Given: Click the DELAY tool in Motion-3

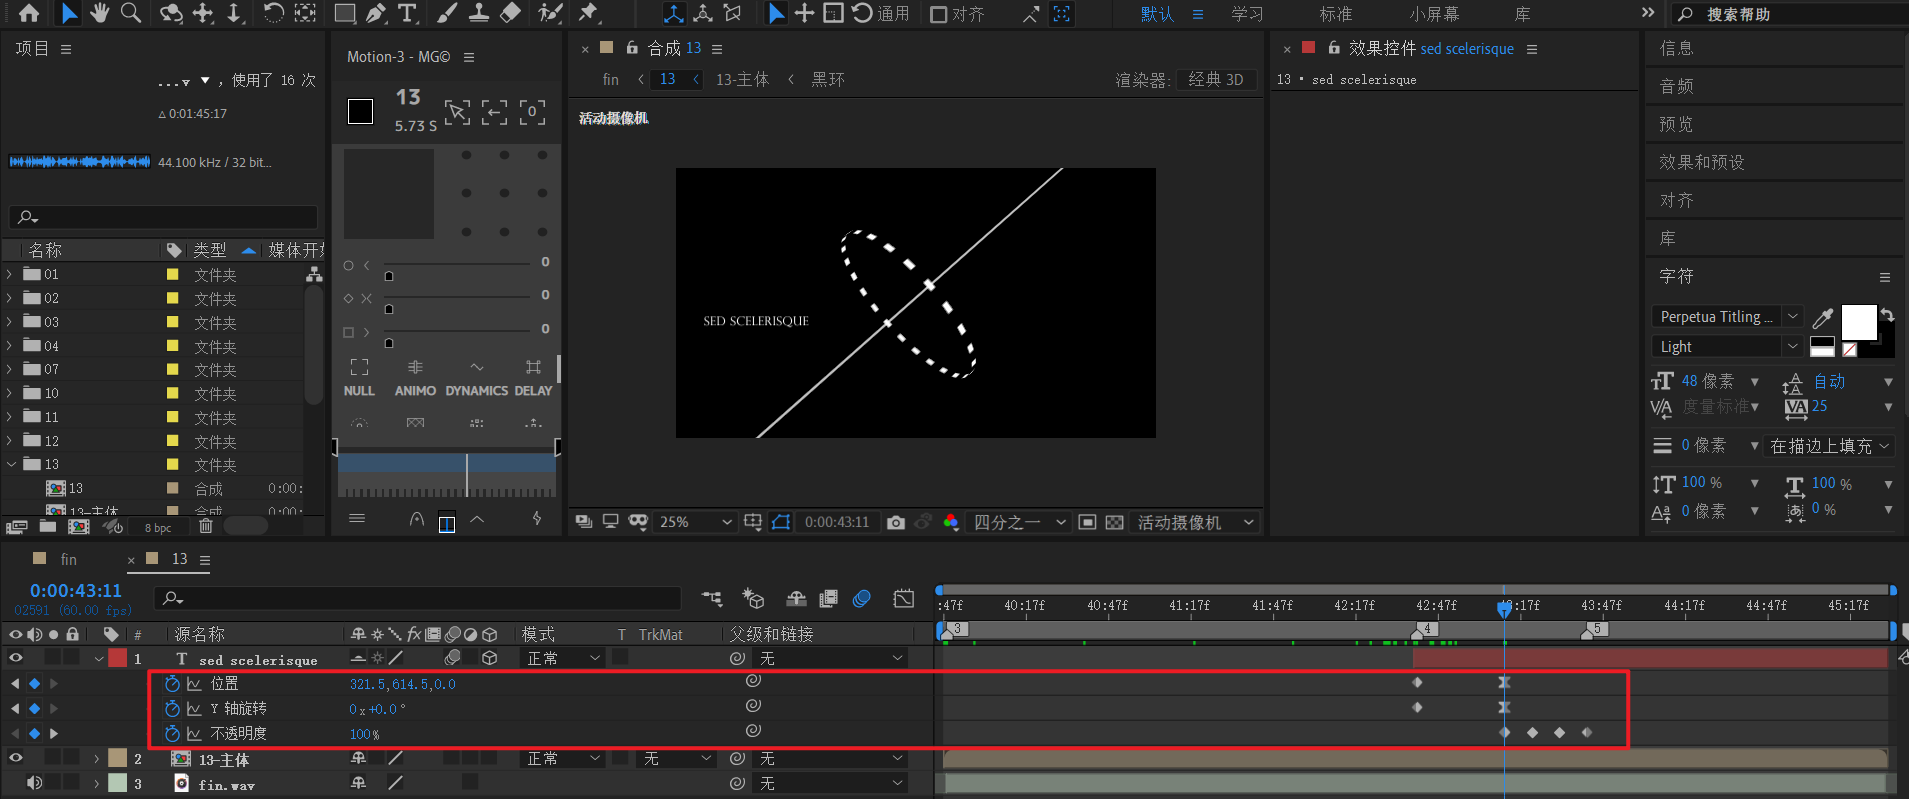Looking at the screenshot, I should pyautogui.click(x=533, y=377).
